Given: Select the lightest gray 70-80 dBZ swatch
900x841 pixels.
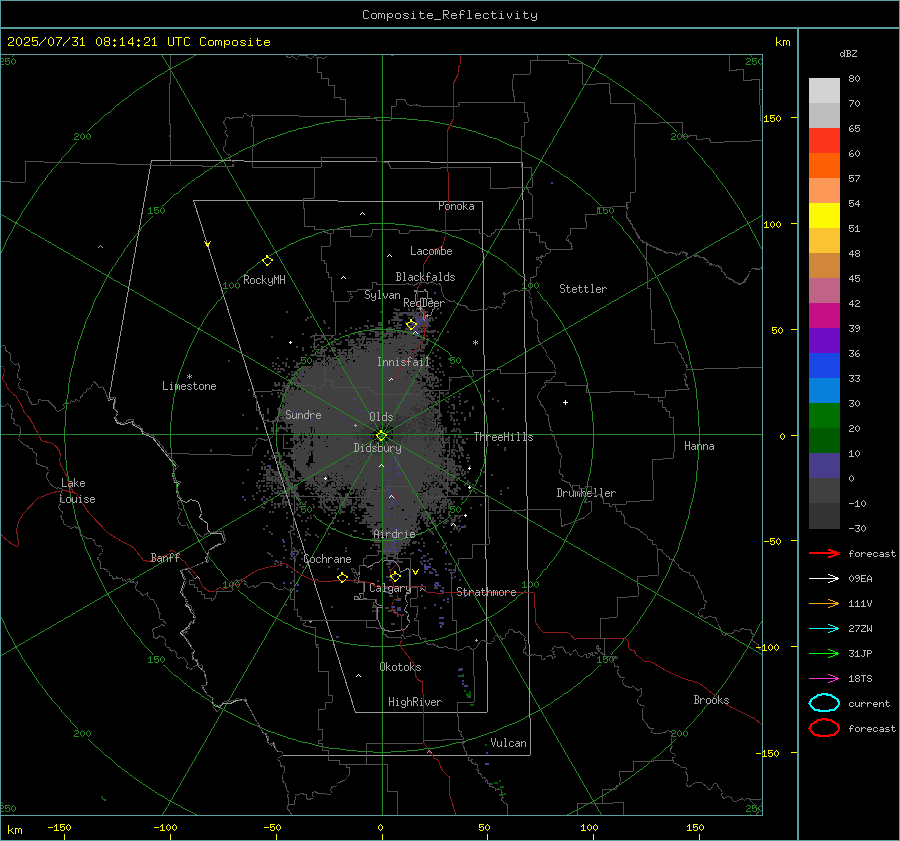Looking at the screenshot, I should pyautogui.click(x=824, y=91).
